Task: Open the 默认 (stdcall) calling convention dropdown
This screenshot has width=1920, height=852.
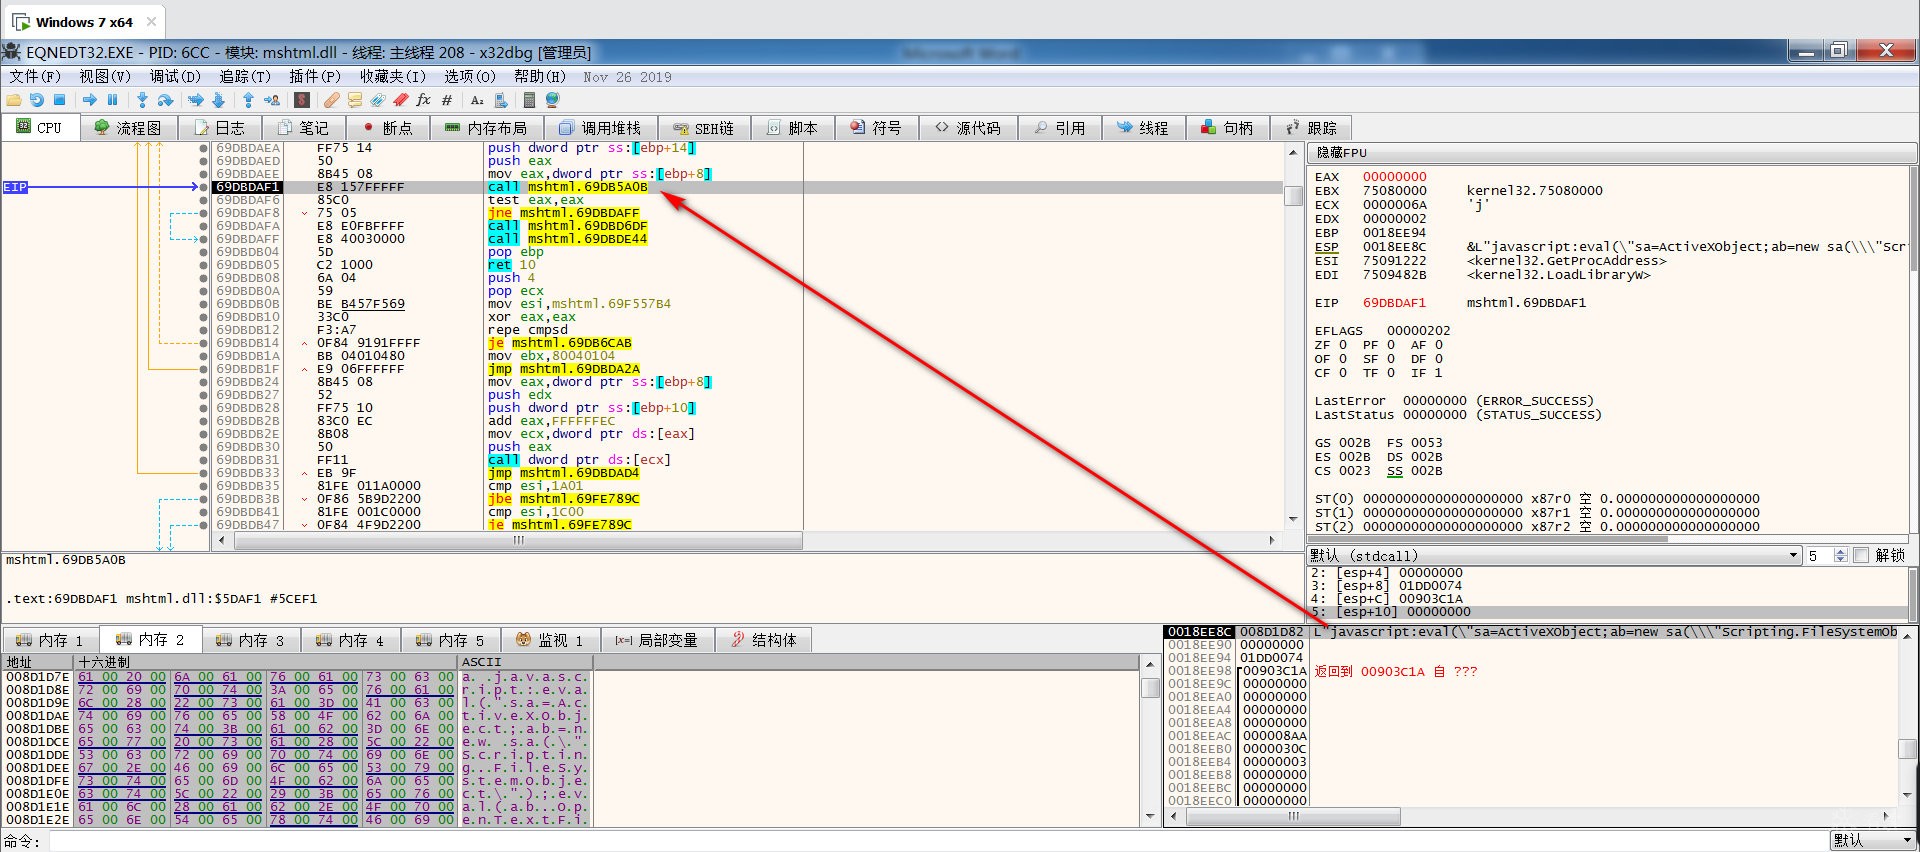Action: tap(1554, 556)
